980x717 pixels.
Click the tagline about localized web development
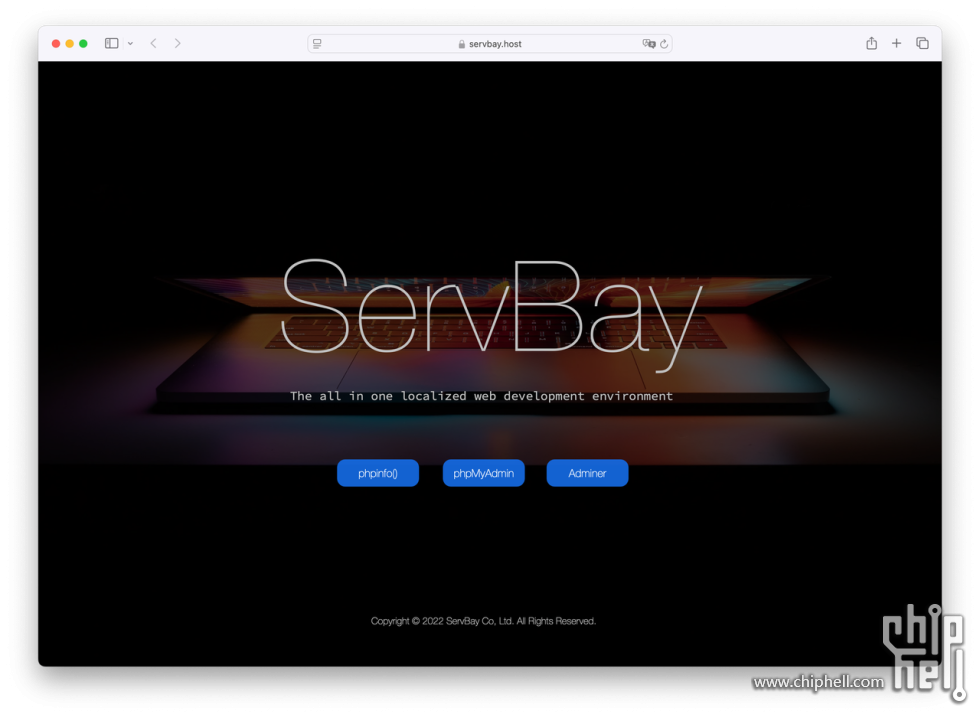pos(481,396)
